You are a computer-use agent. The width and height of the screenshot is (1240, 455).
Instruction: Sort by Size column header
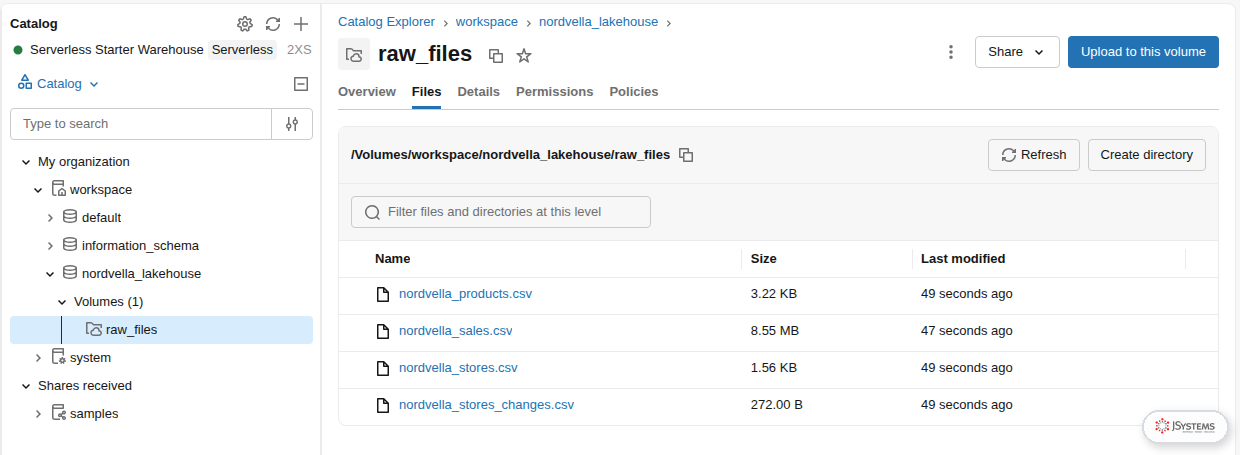click(764, 258)
